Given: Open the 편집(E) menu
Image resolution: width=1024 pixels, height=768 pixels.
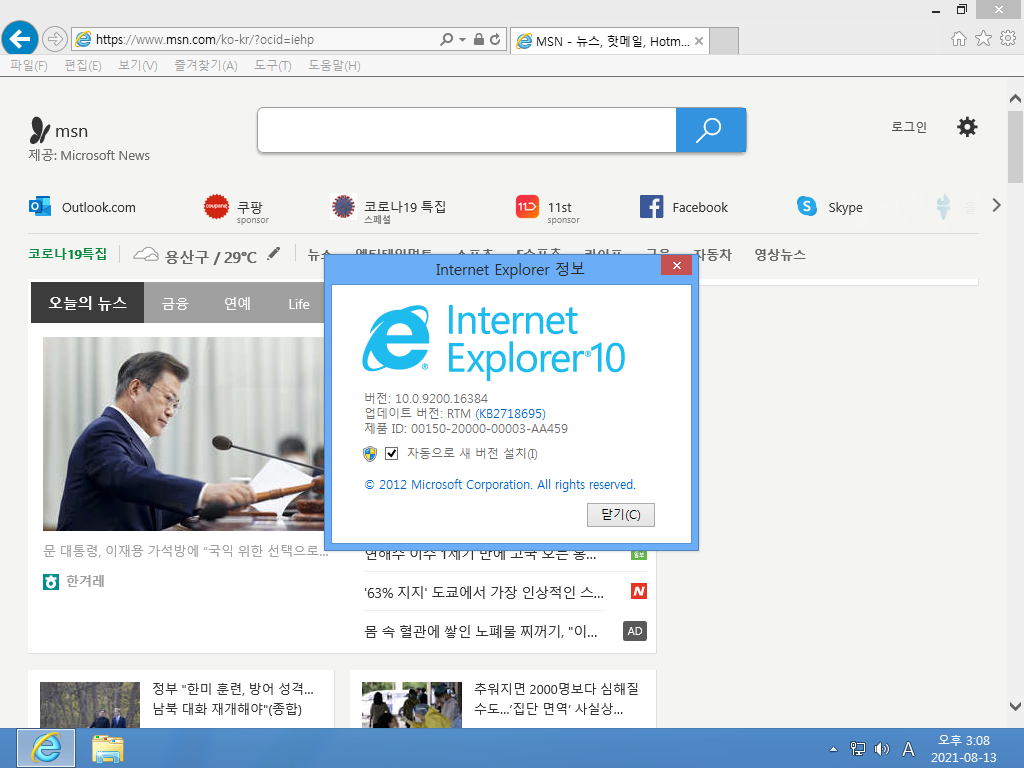Looking at the screenshot, I should point(83,65).
